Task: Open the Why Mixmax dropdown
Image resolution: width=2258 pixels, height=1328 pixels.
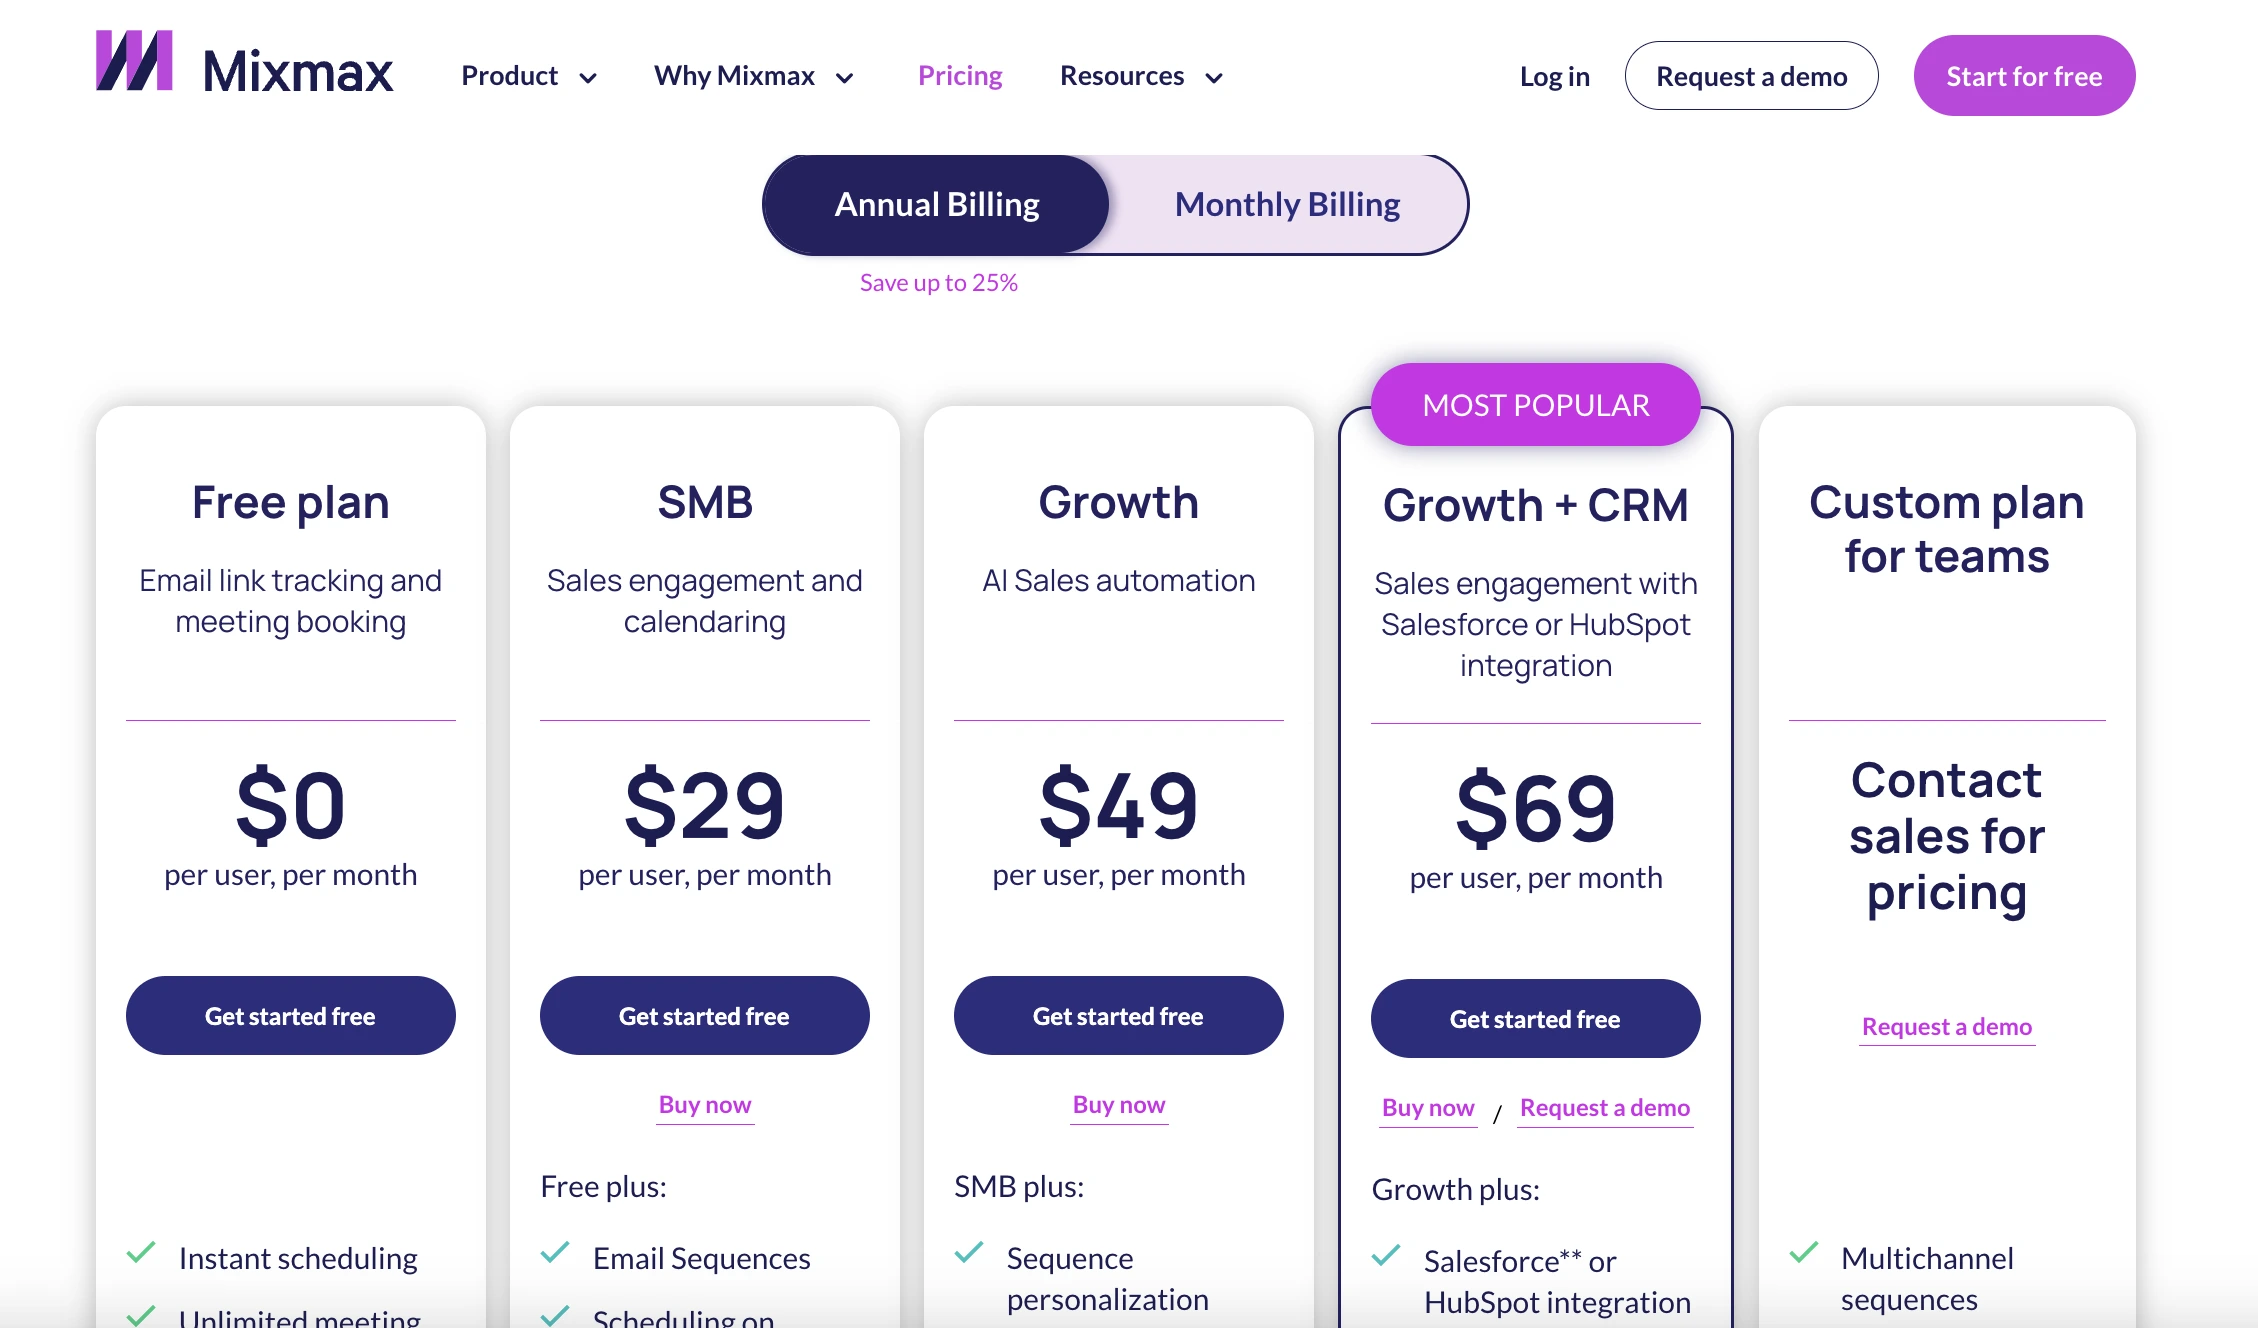Action: (754, 76)
